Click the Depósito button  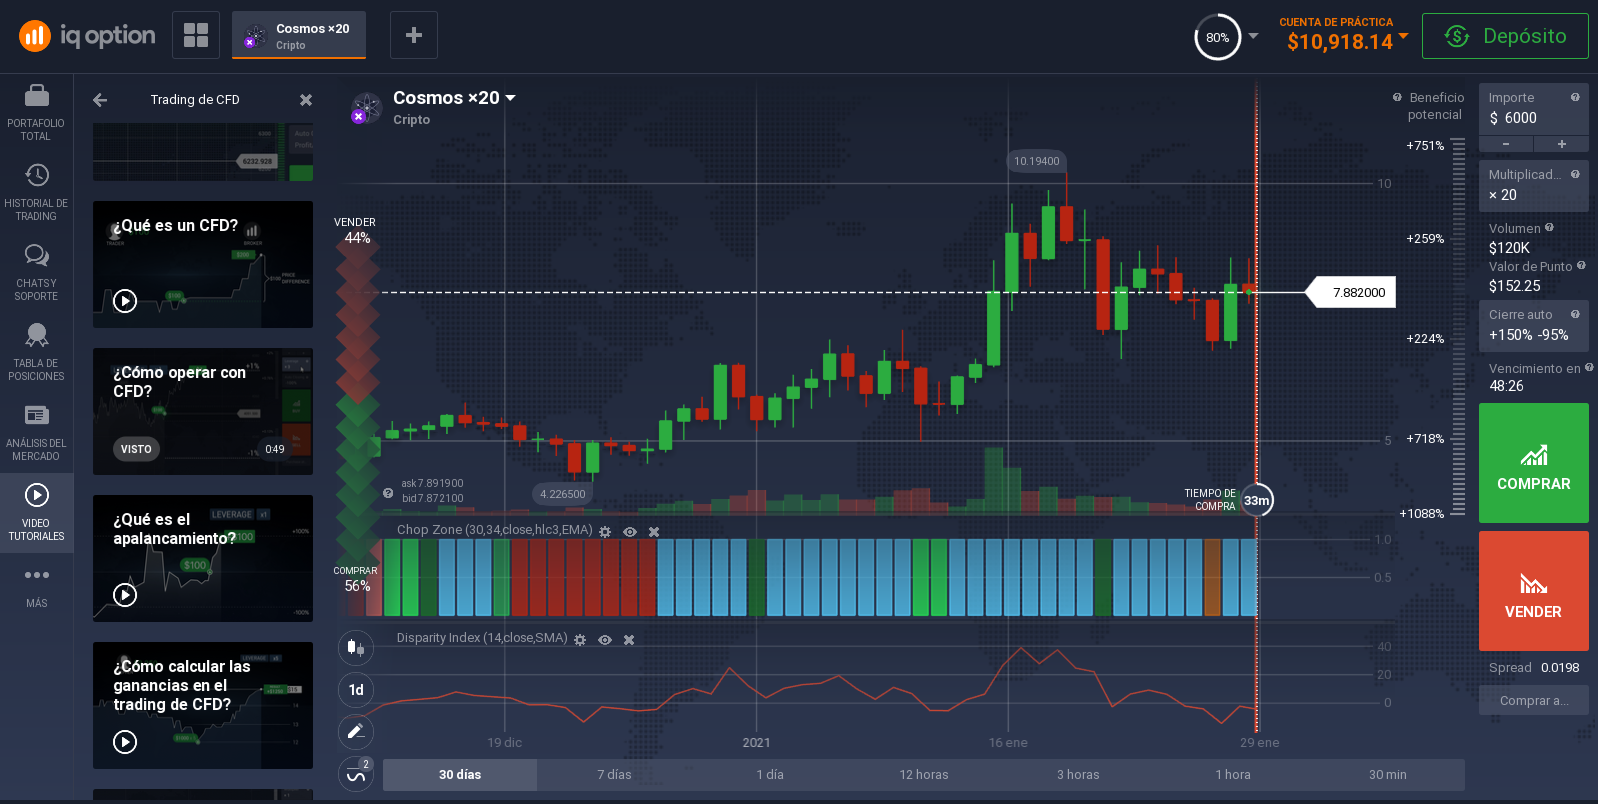(x=1505, y=36)
